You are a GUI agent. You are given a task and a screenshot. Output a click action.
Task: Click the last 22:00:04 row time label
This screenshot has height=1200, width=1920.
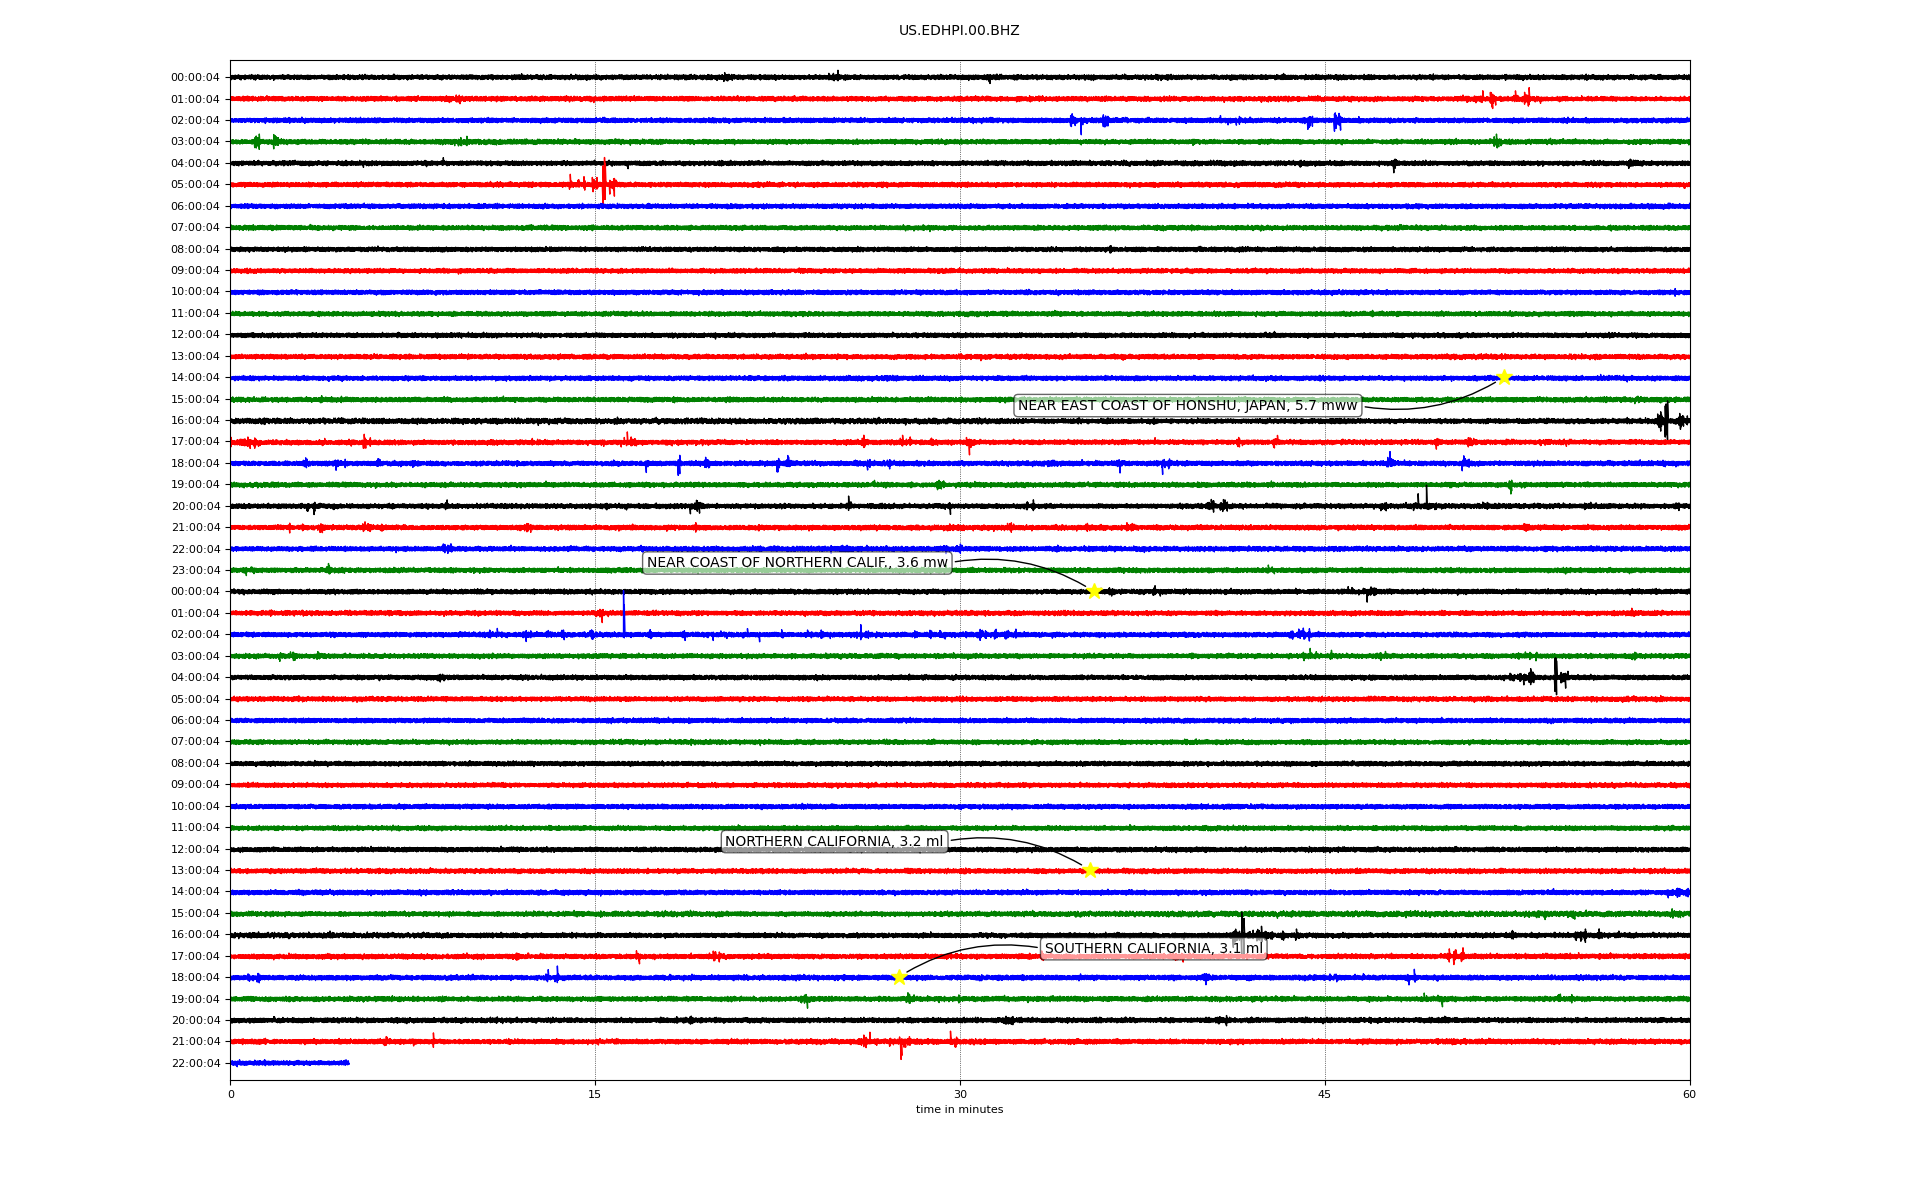click(x=195, y=1063)
